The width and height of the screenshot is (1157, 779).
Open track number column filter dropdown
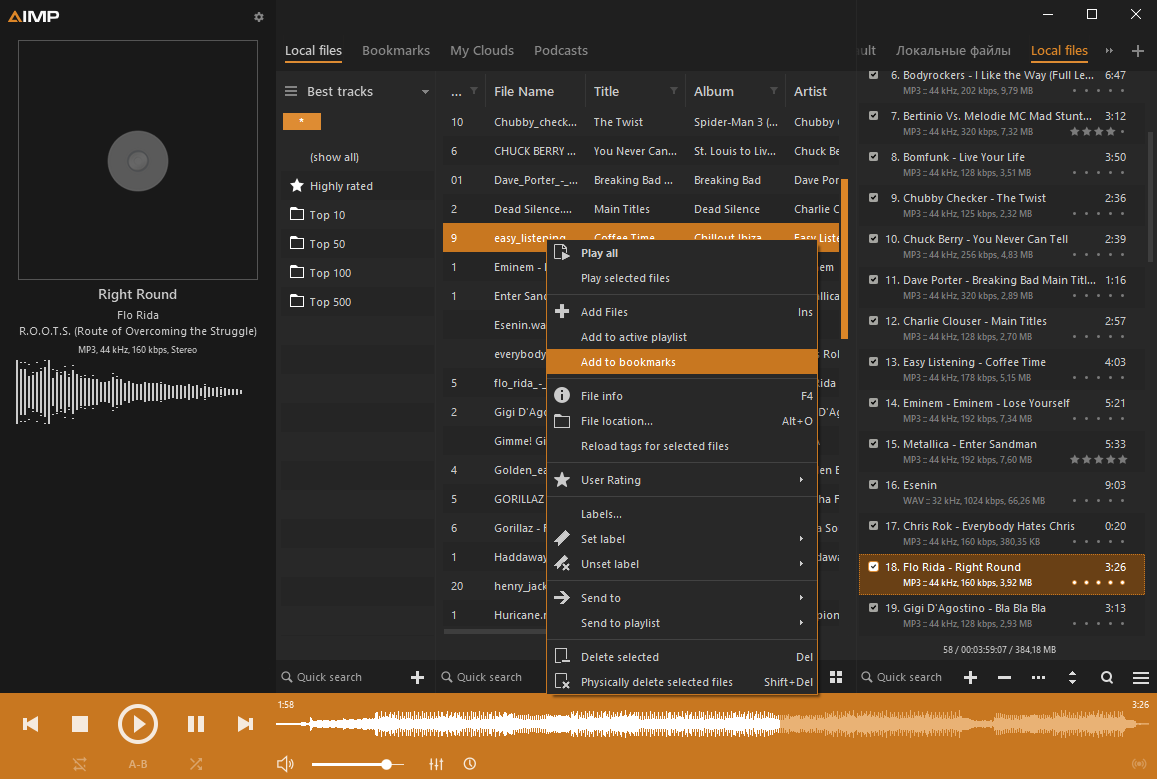[x=474, y=91]
